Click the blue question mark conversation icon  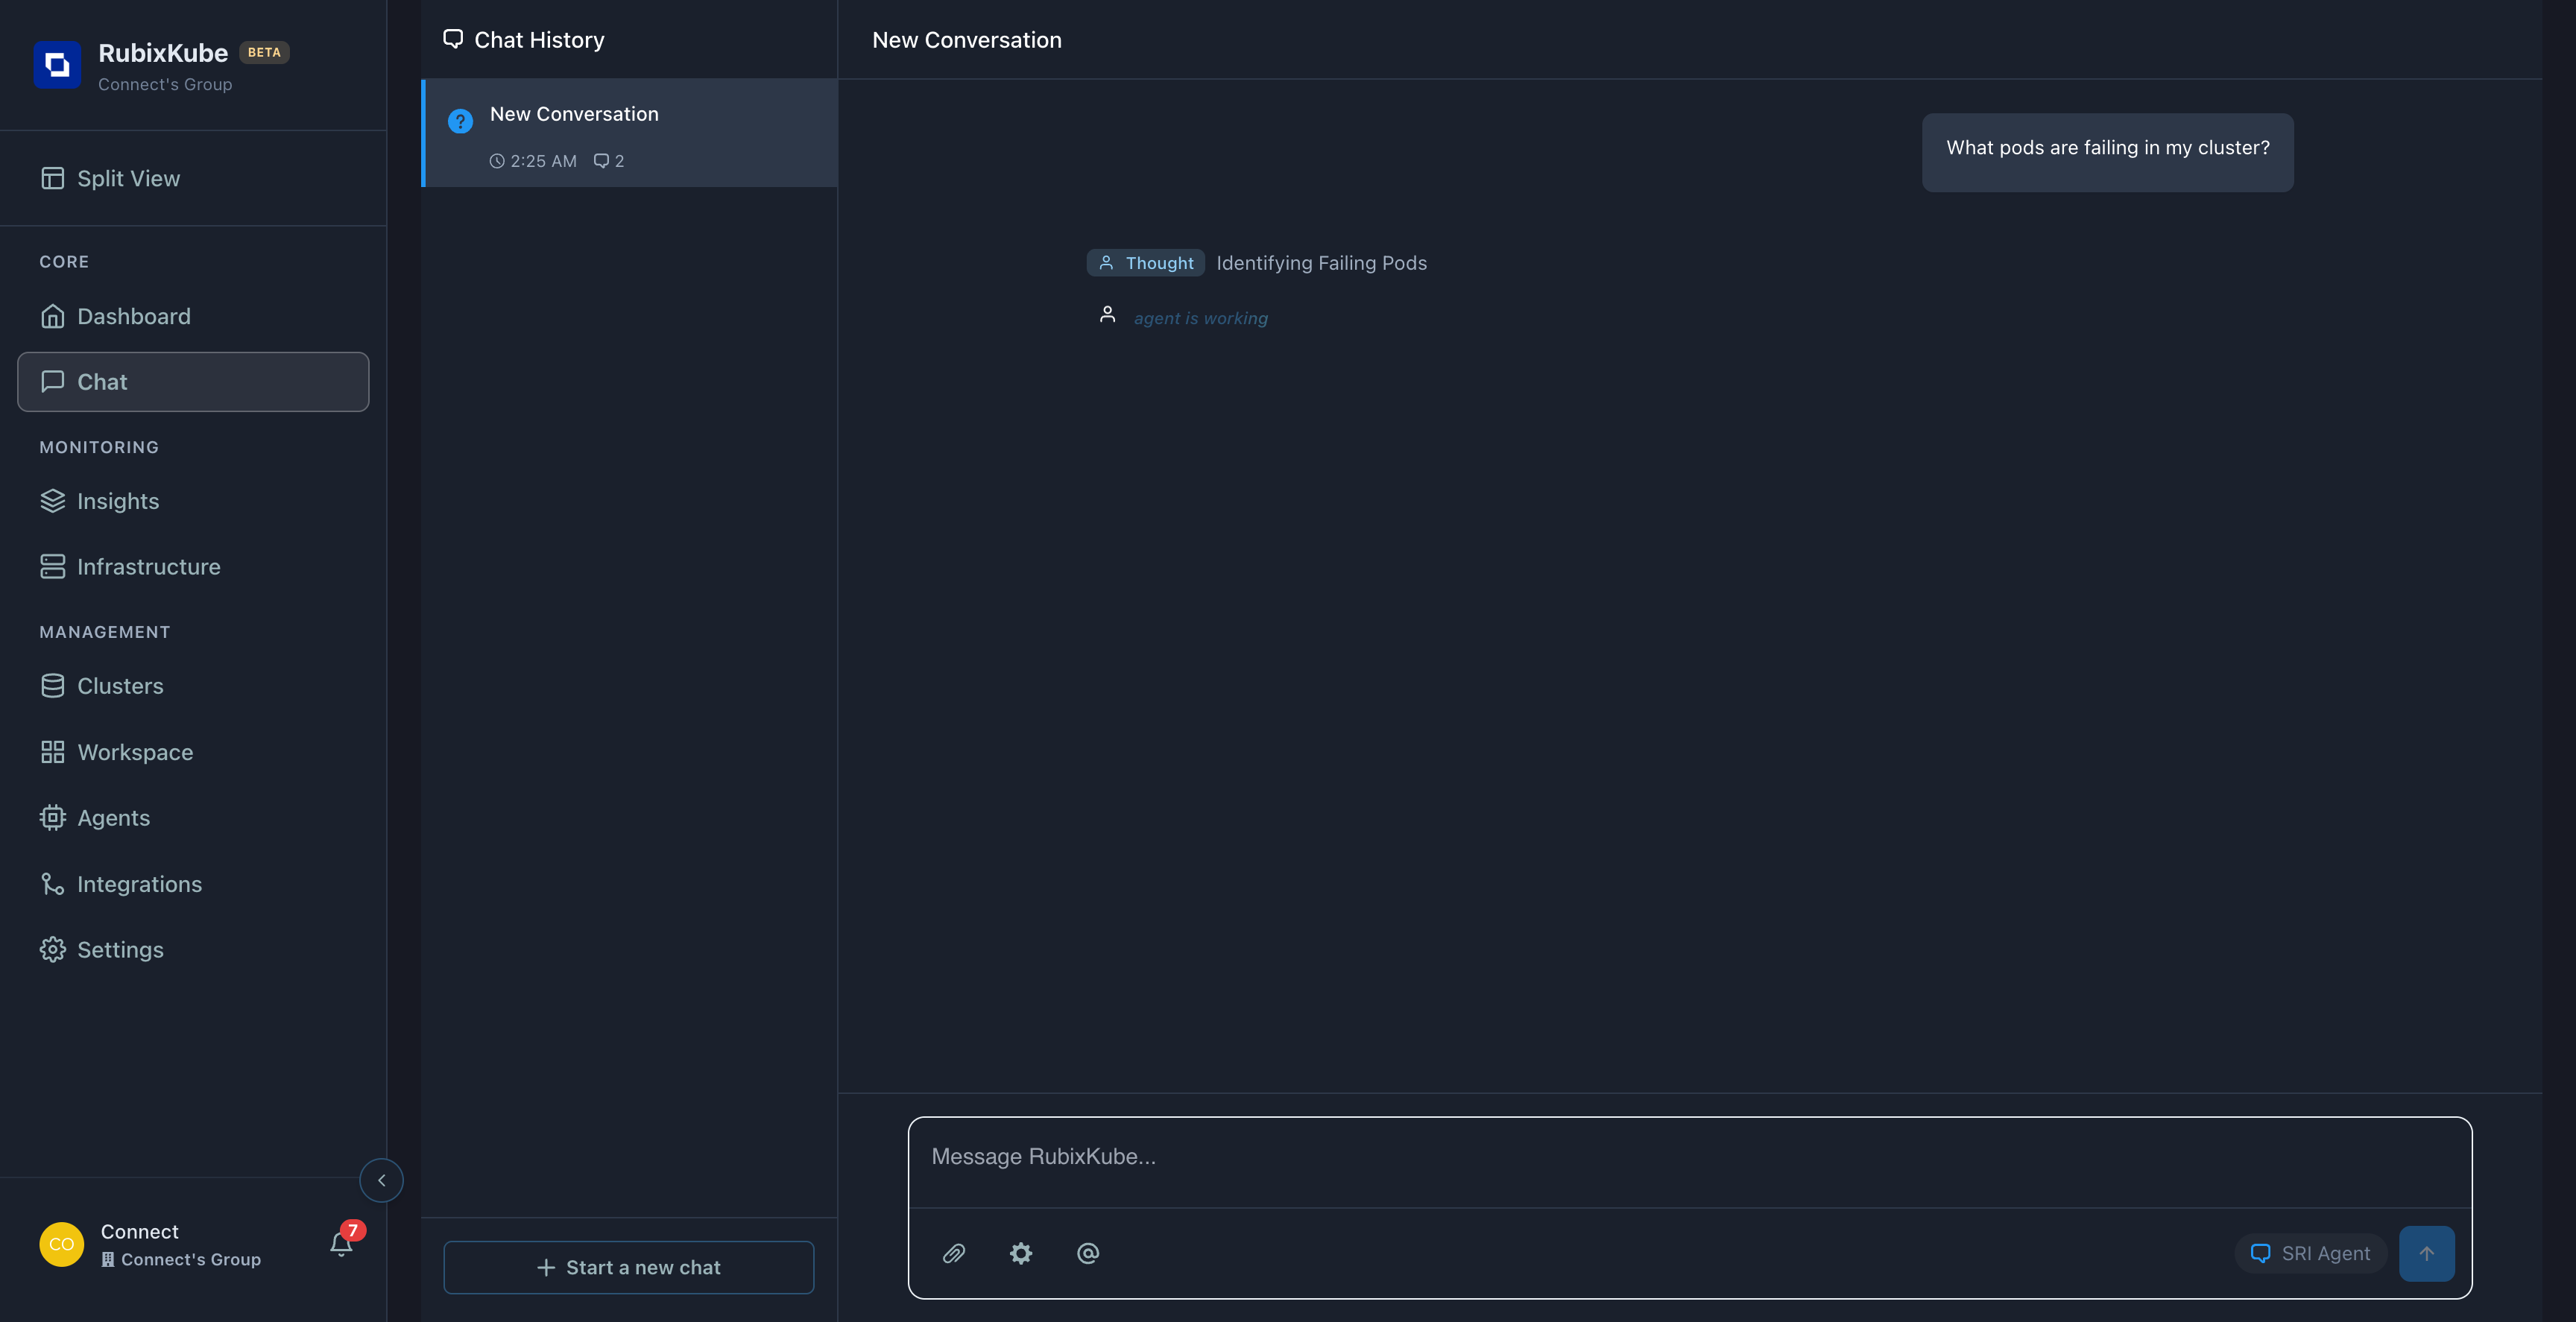tap(460, 121)
